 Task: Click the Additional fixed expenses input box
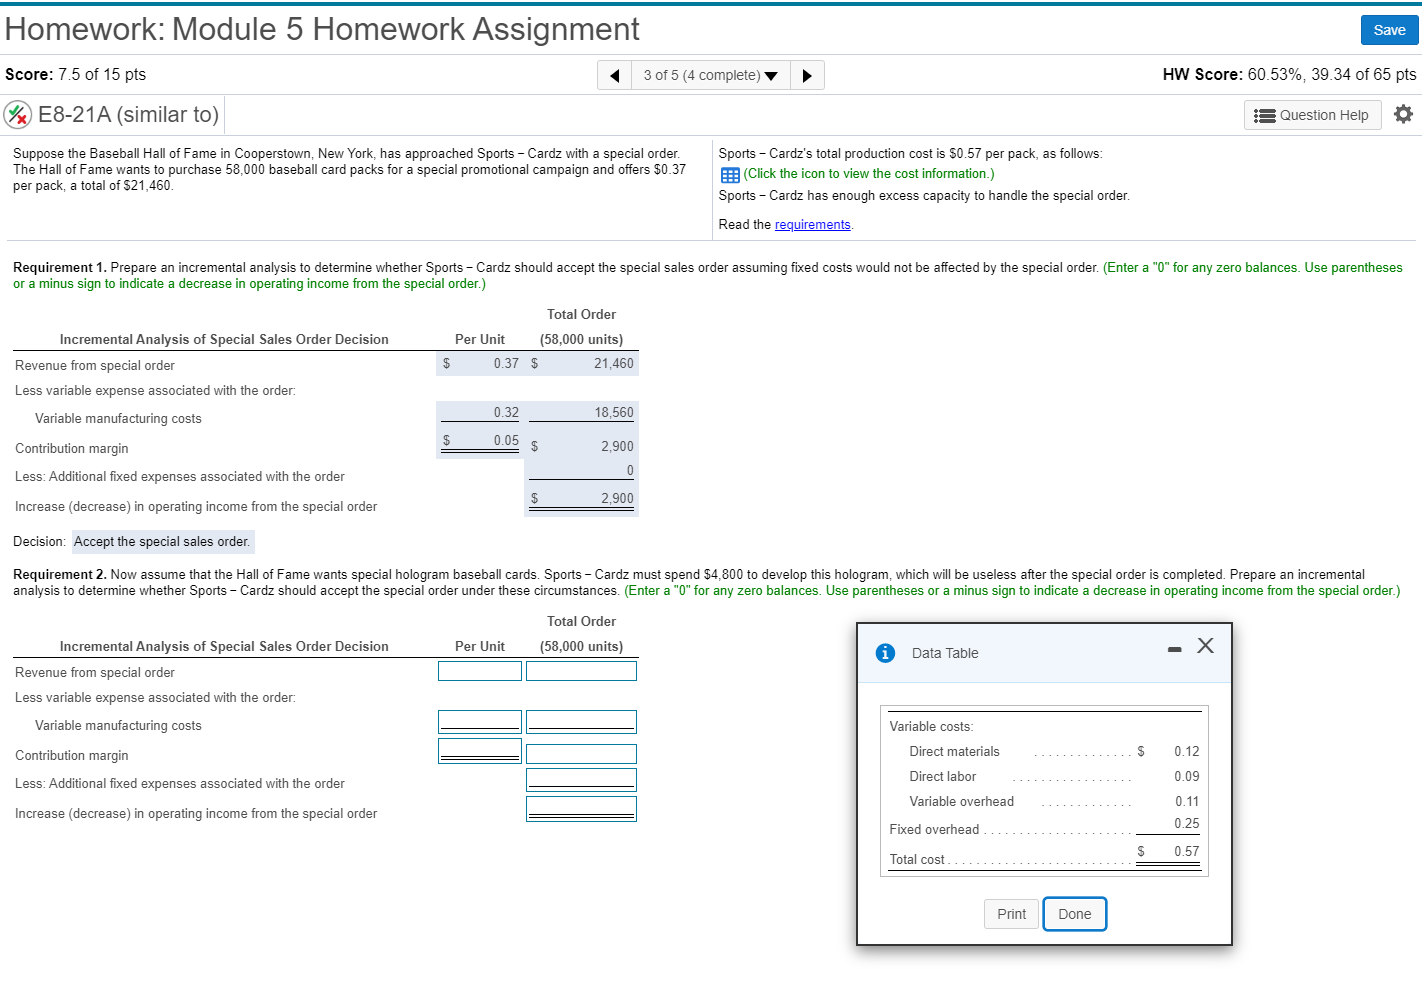[x=581, y=779]
